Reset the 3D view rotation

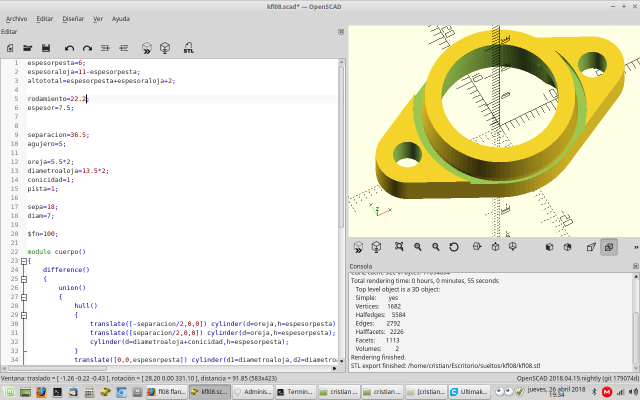454,247
